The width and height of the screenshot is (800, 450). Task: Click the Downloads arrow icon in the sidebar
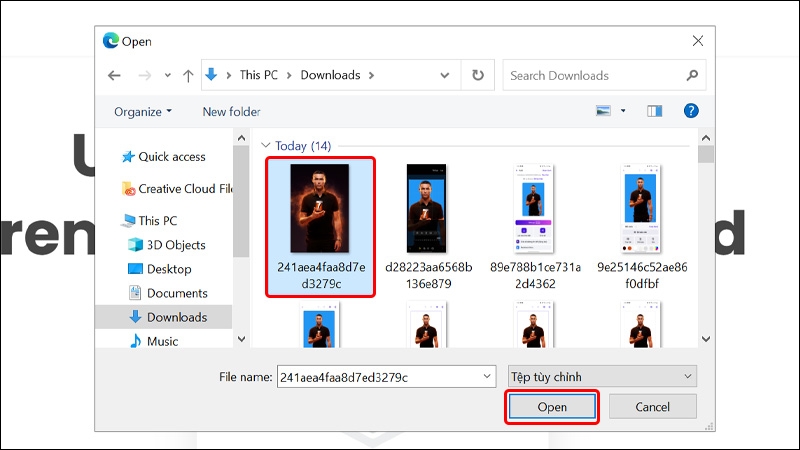[135, 317]
